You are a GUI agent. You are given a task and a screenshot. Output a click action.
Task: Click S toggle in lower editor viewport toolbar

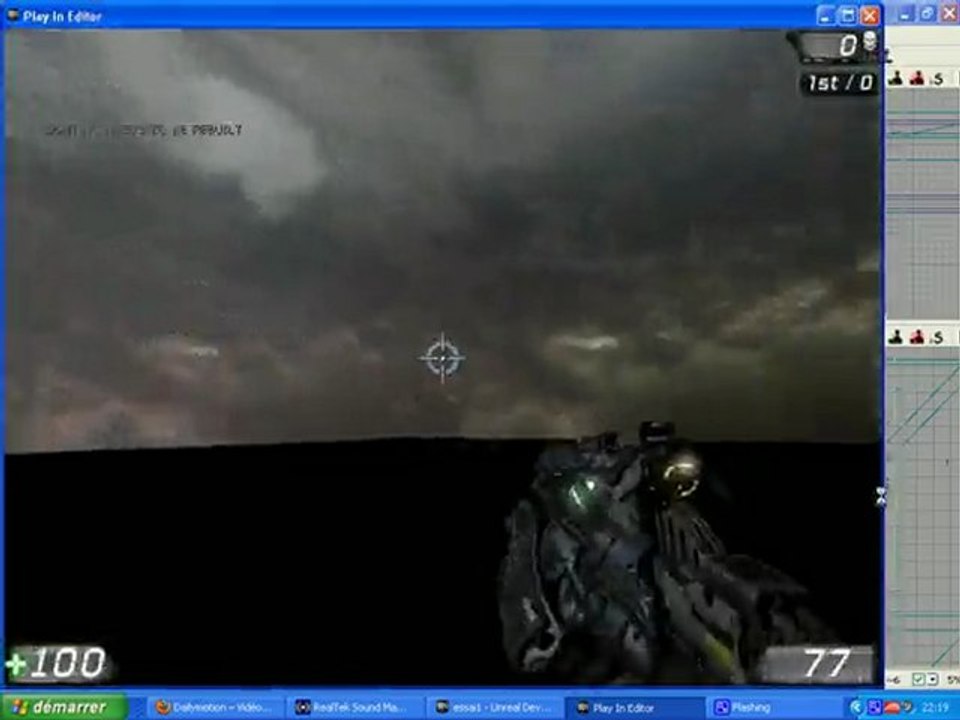(x=937, y=337)
